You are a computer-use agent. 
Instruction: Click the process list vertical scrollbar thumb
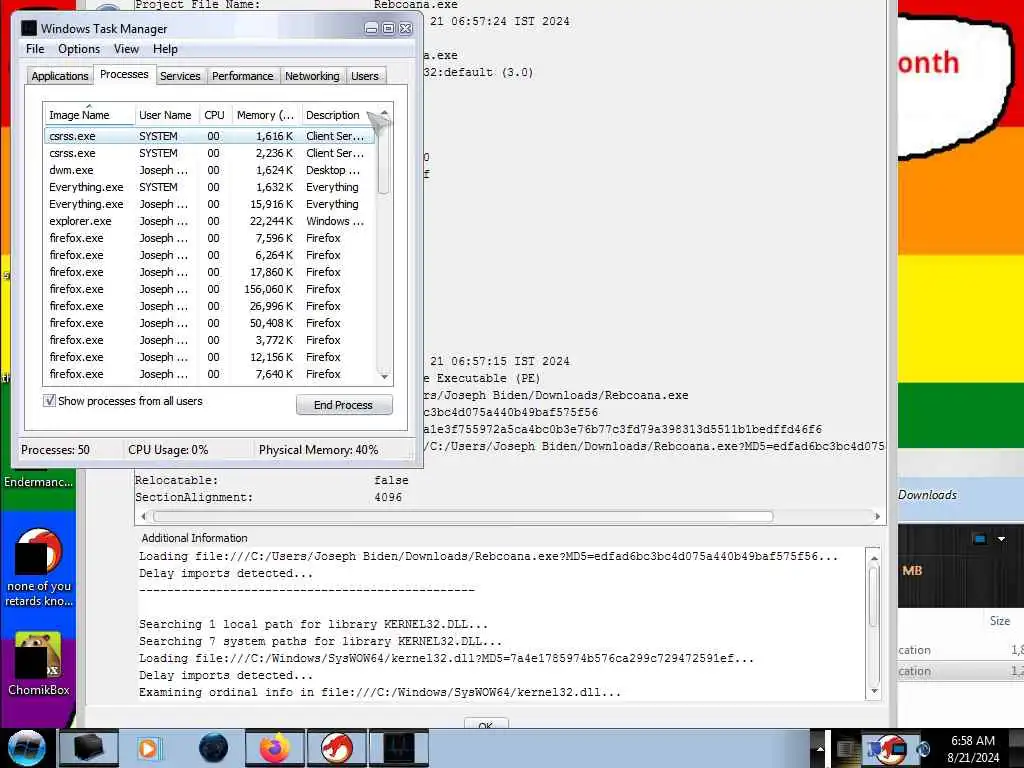(384, 159)
